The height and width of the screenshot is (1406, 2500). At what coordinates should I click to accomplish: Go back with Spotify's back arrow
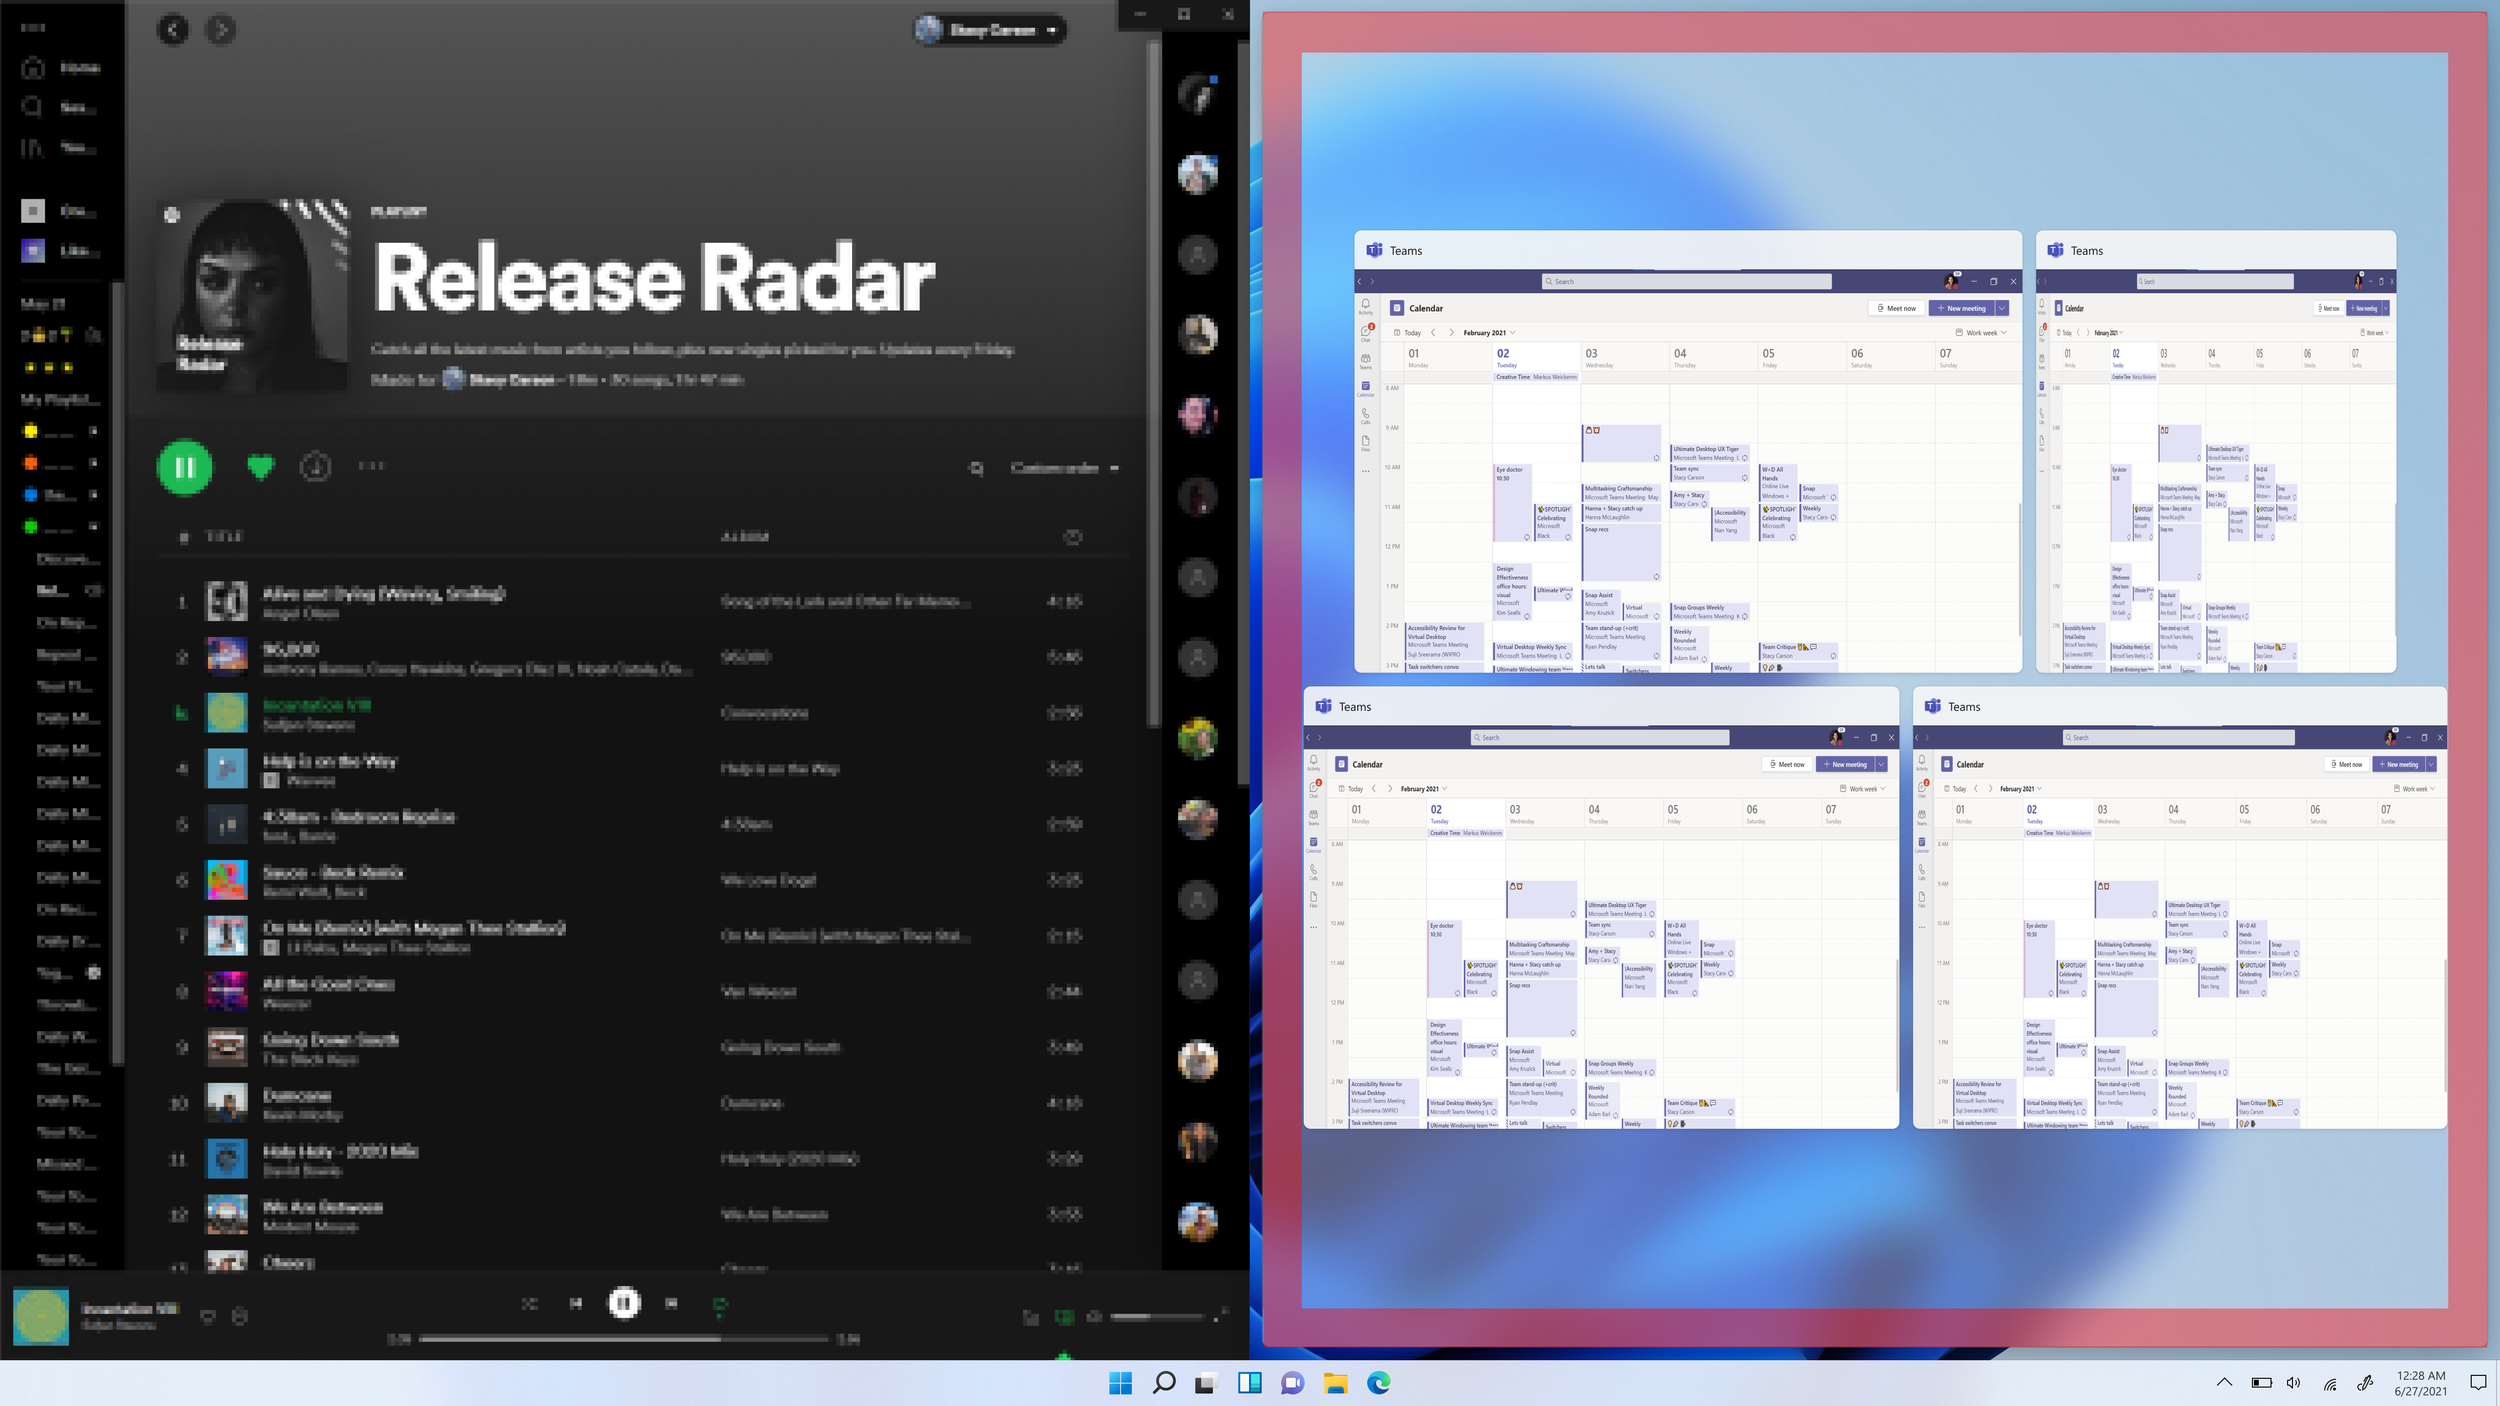click(x=173, y=30)
